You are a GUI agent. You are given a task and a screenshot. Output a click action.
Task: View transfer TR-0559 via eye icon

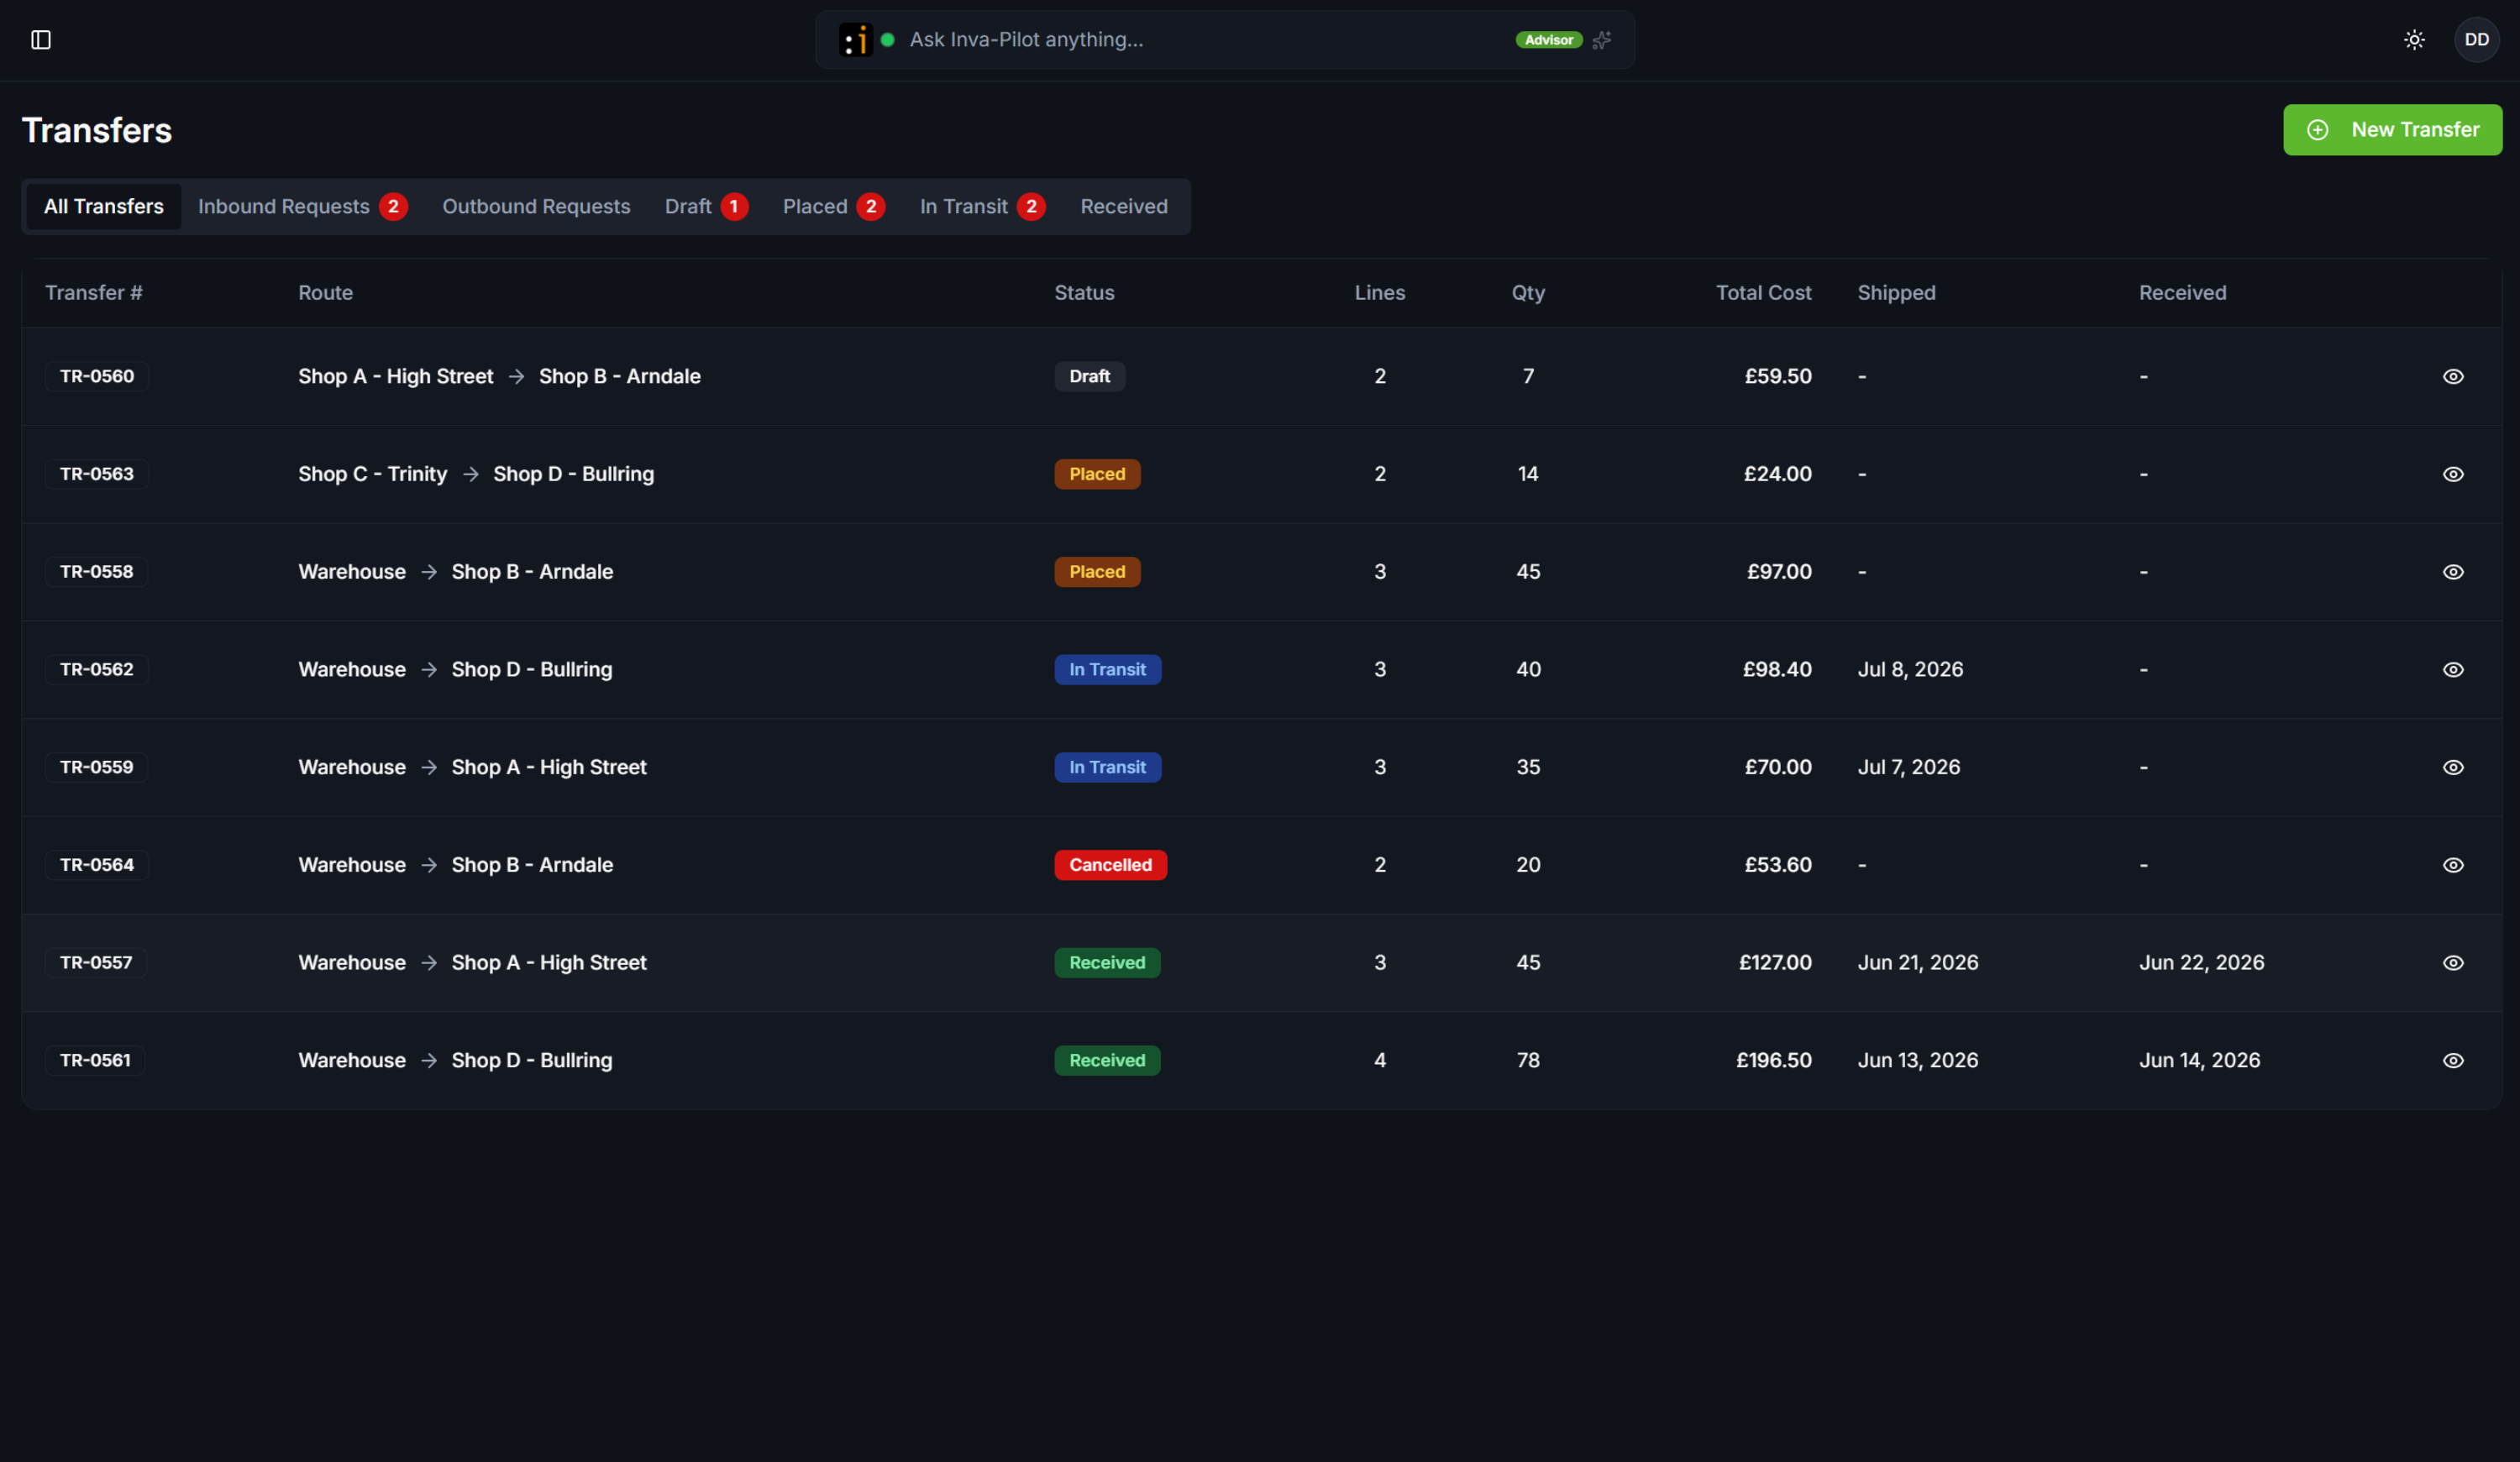click(x=2453, y=767)
